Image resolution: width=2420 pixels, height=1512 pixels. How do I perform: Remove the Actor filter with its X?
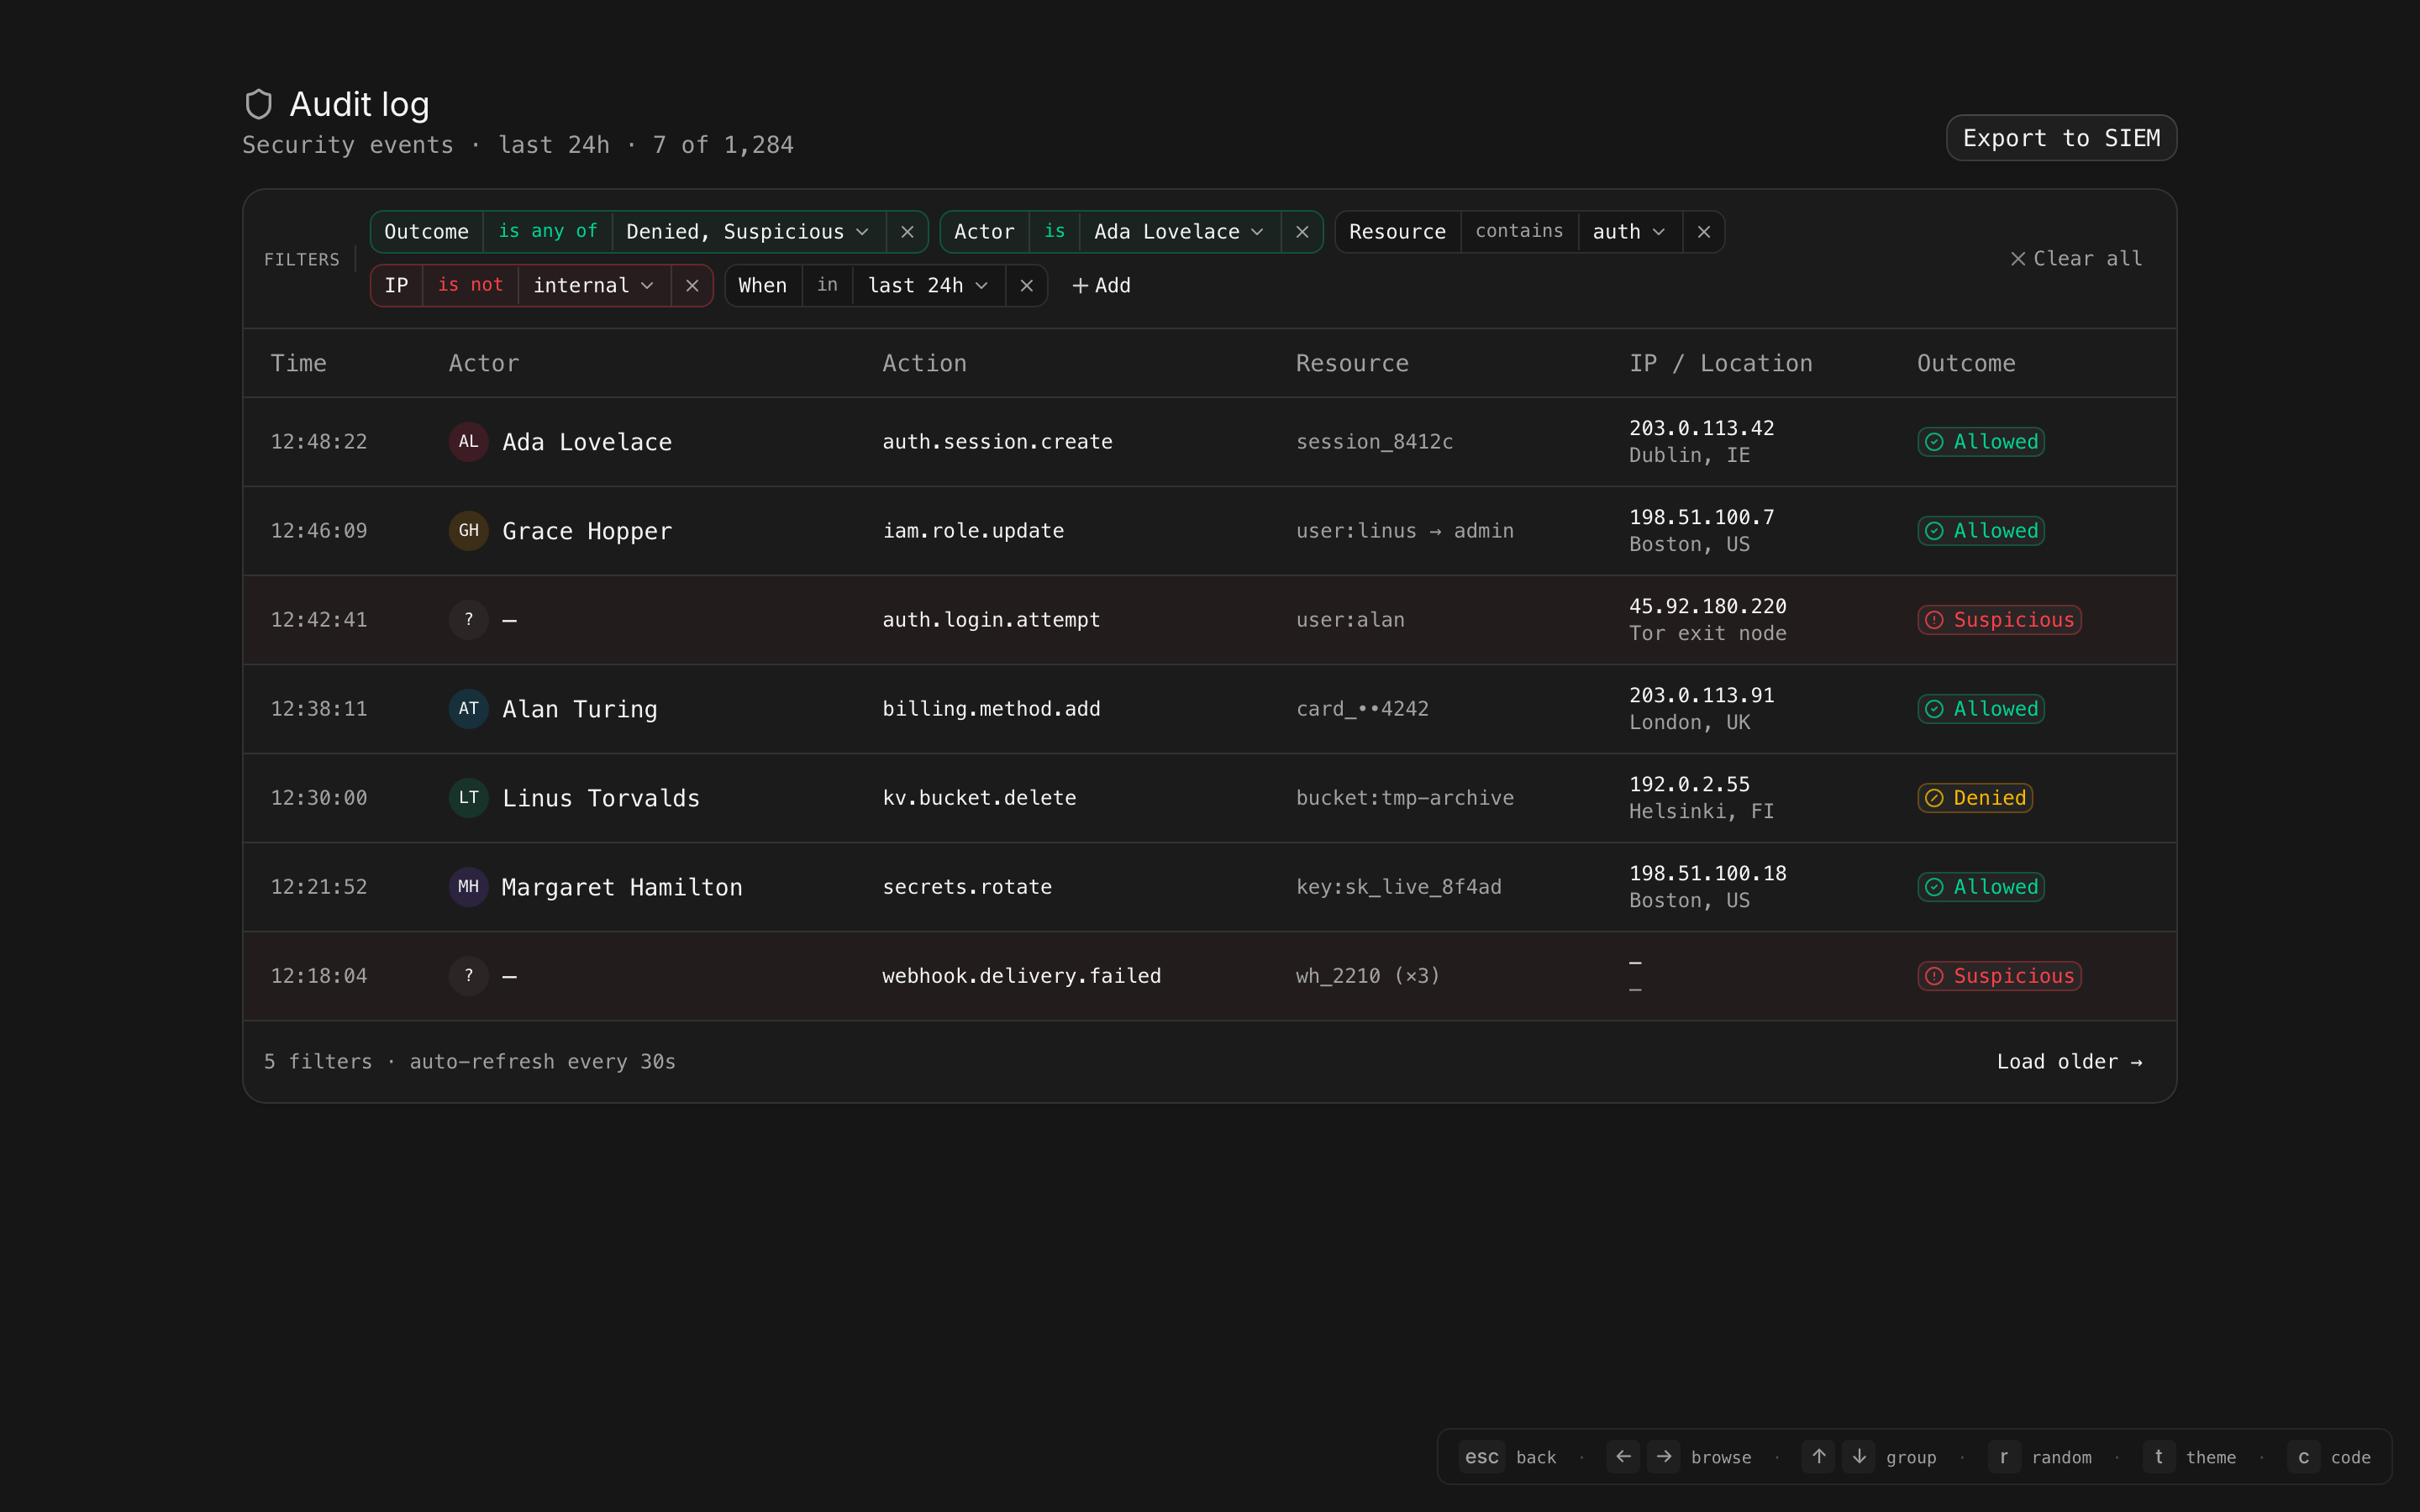1302,232
